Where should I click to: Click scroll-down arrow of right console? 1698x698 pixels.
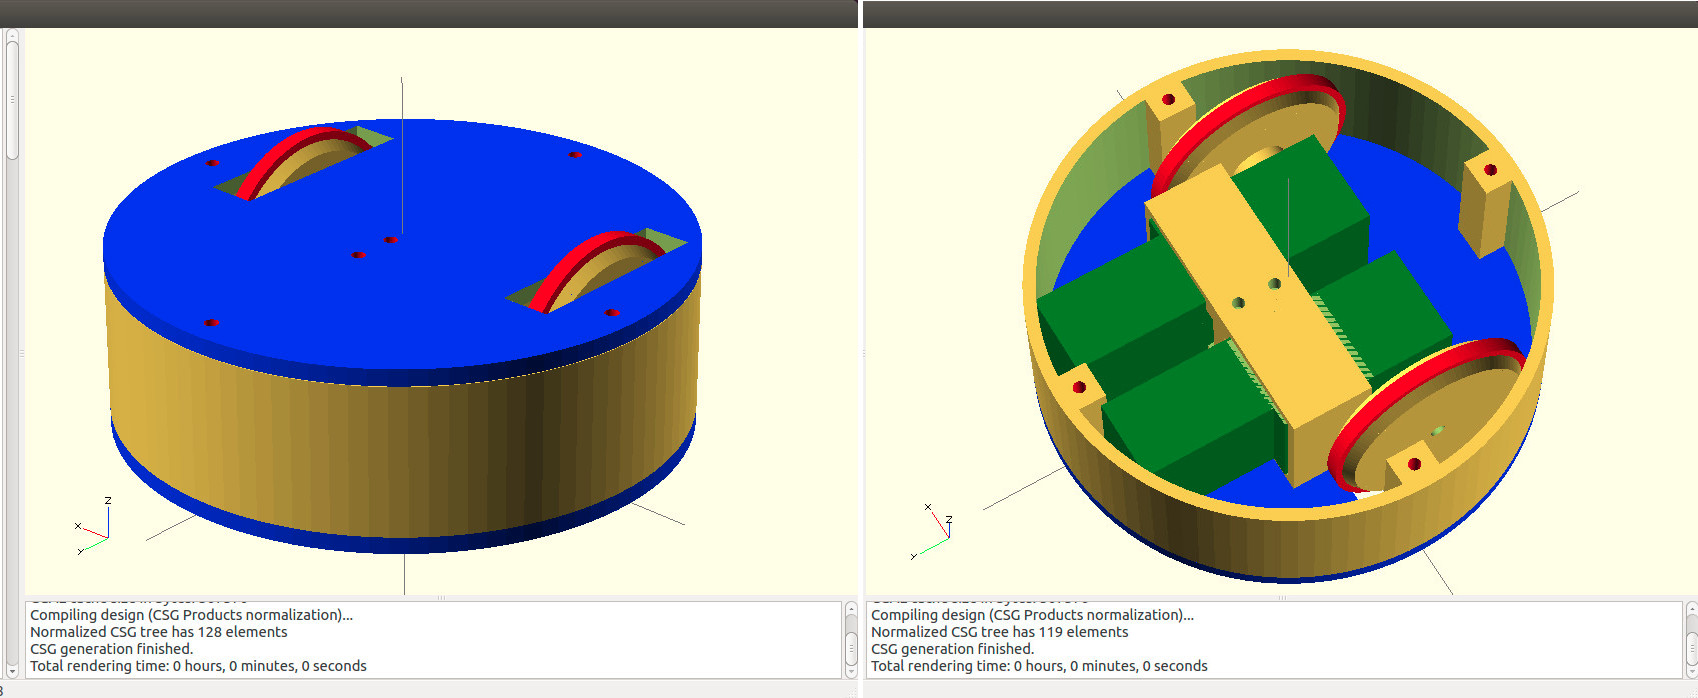(1691, 671)
